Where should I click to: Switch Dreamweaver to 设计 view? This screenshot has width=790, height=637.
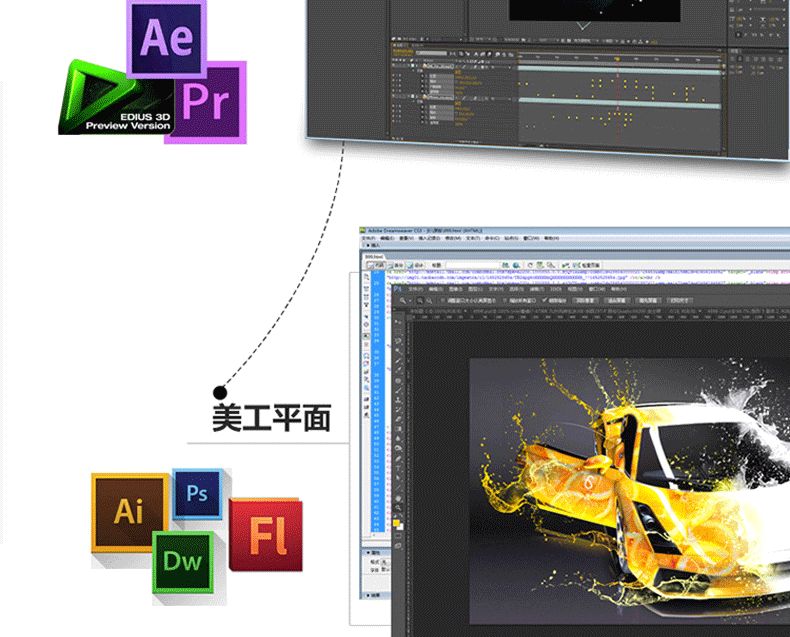point(416,266)
